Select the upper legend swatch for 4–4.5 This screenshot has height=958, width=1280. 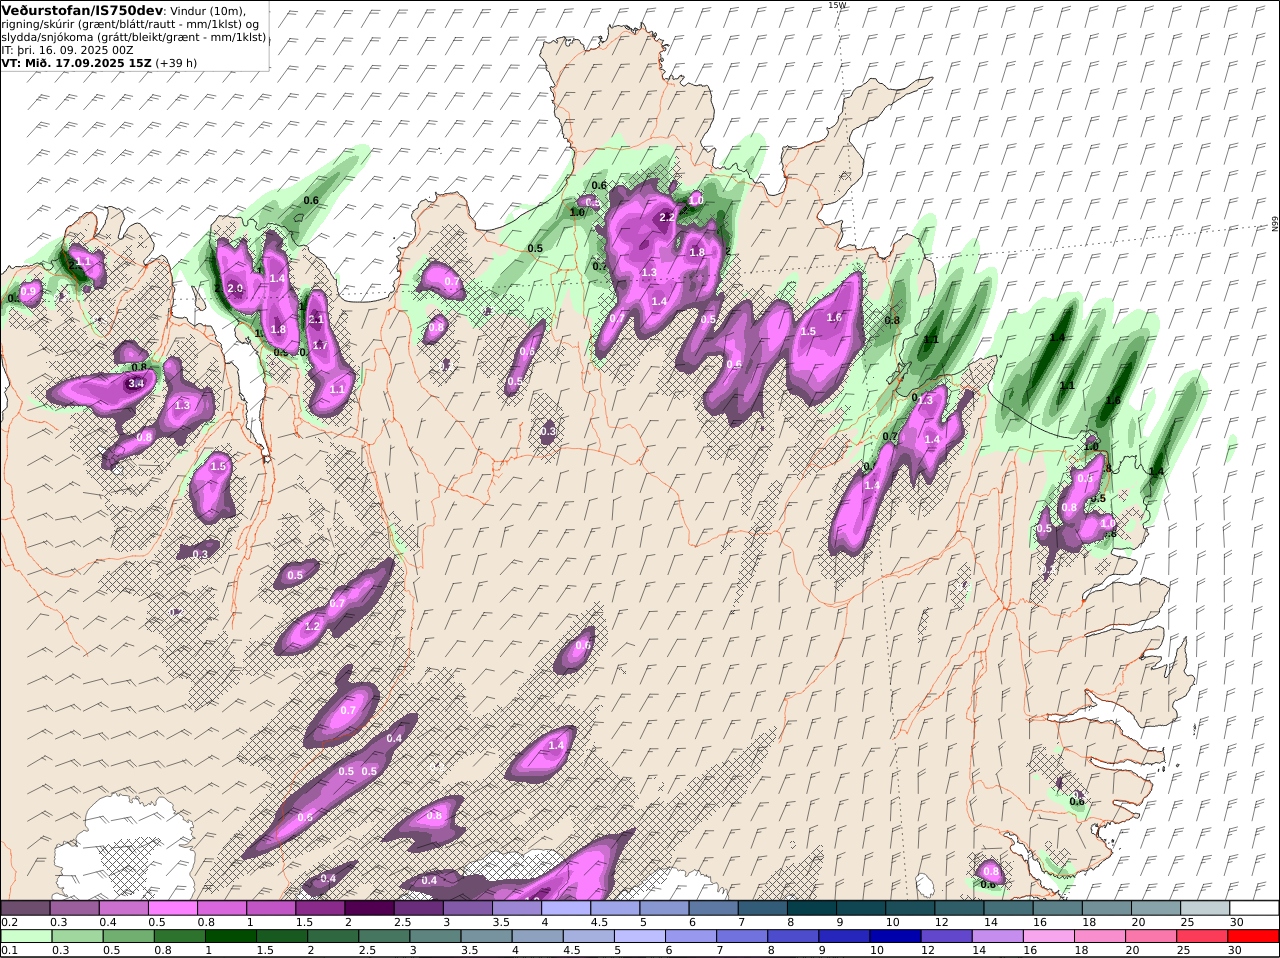(566, 908)
